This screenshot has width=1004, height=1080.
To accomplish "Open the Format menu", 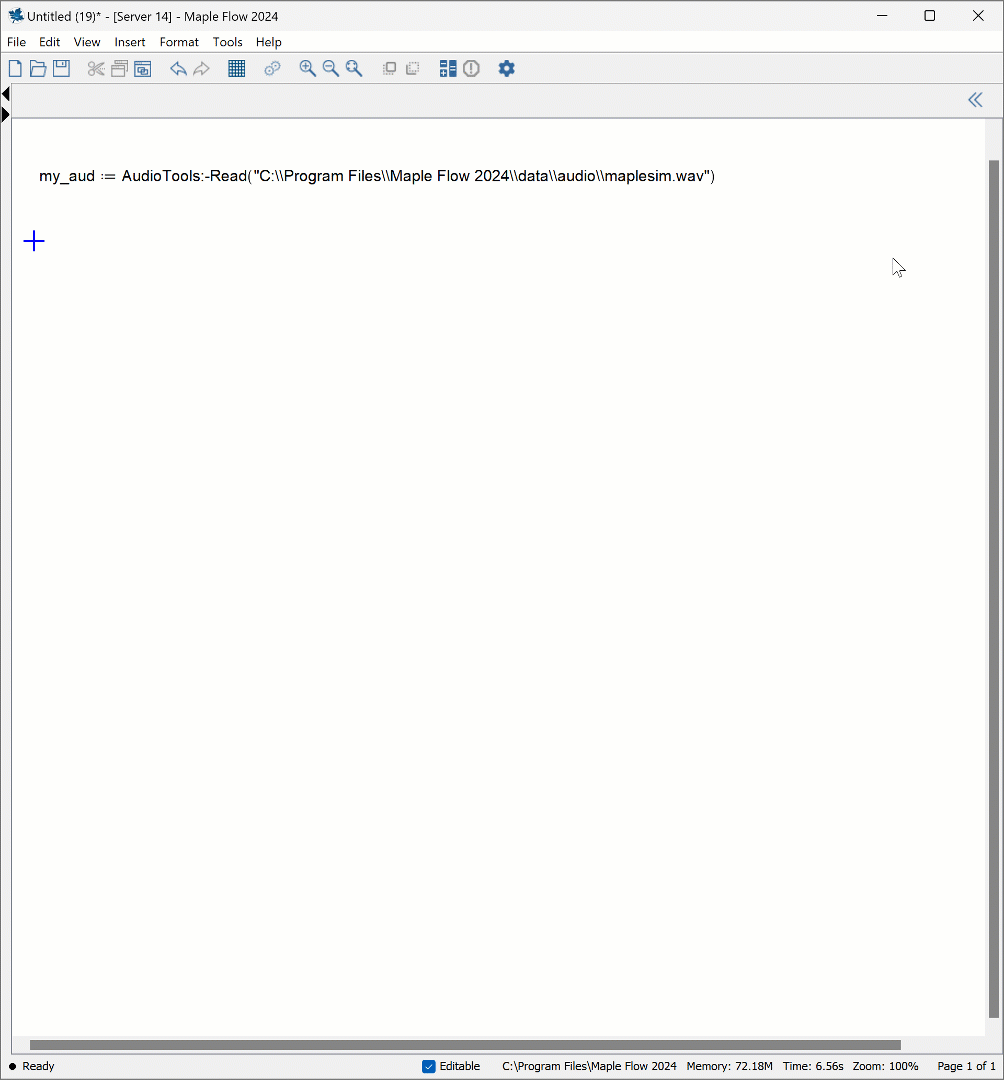I will [179, 42].
